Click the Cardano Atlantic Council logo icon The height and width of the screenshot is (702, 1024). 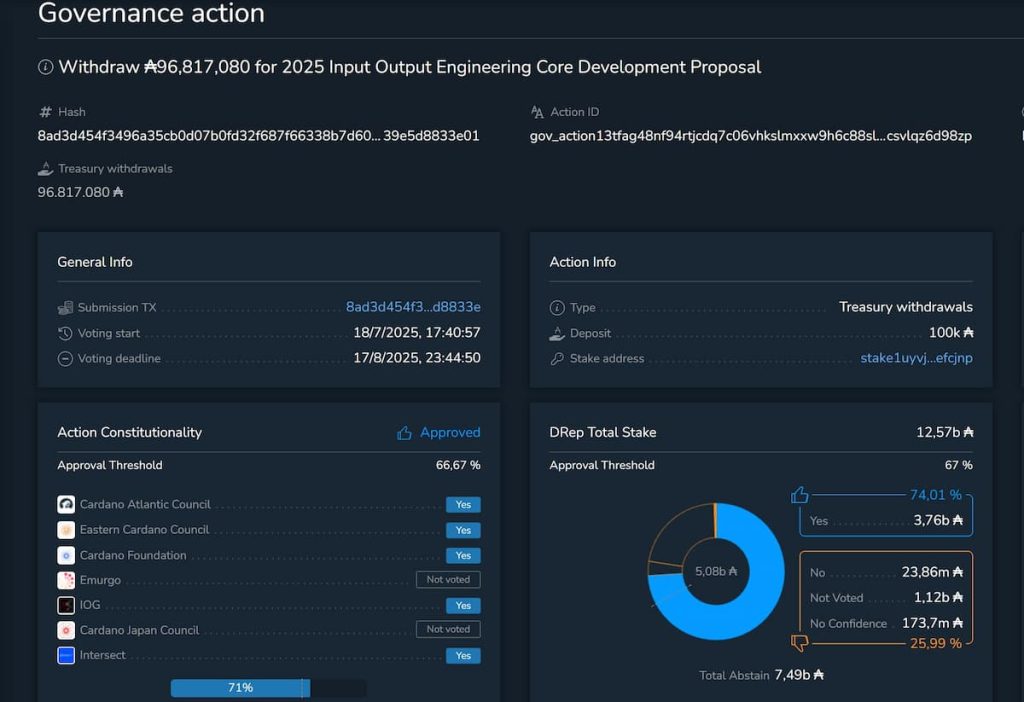[66, 504]
